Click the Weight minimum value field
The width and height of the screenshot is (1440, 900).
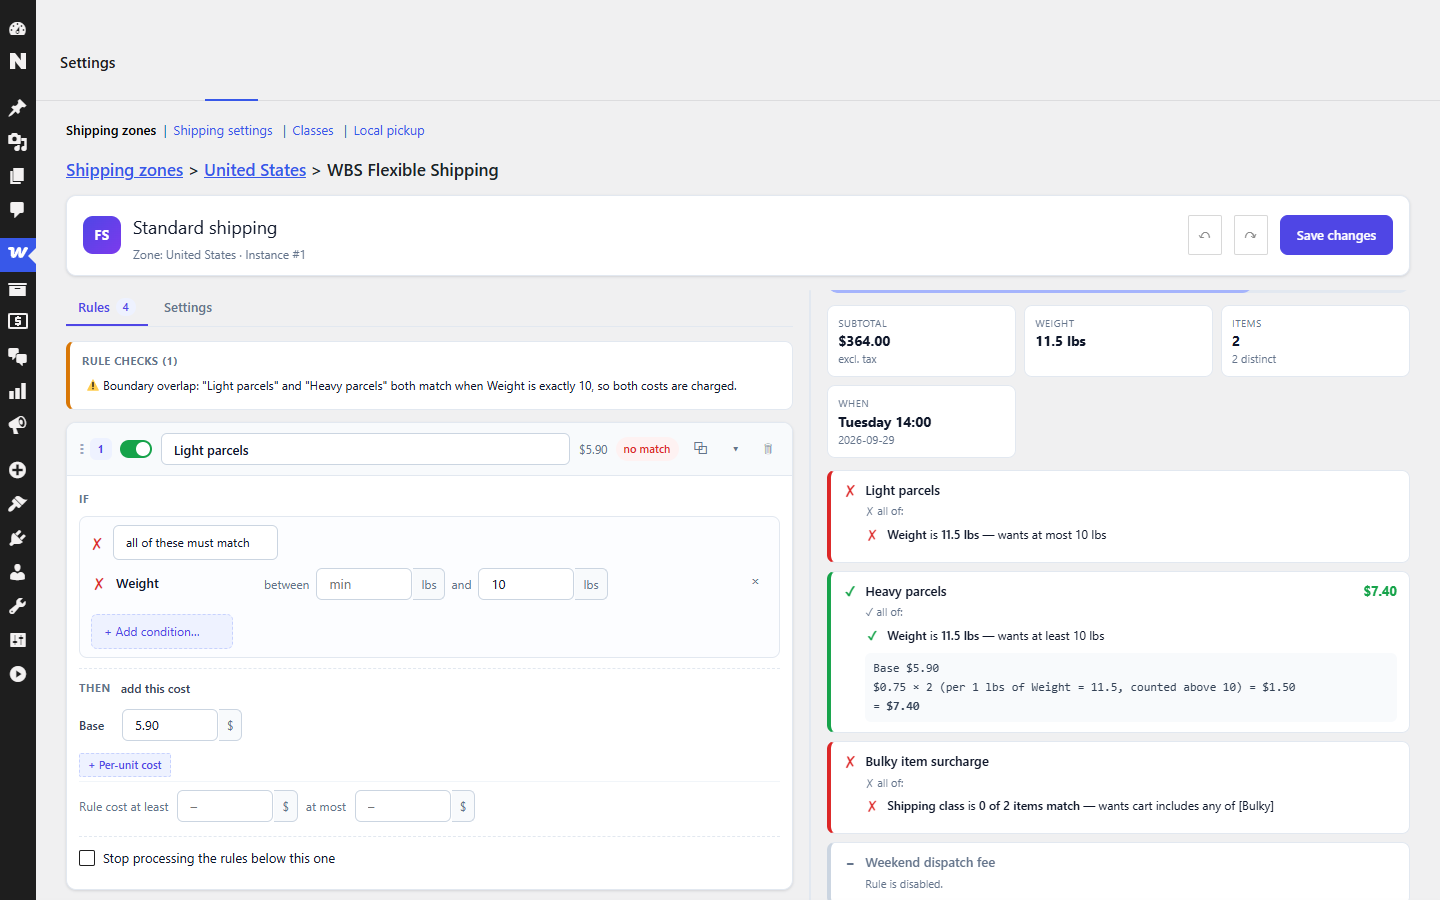[364, 584]
